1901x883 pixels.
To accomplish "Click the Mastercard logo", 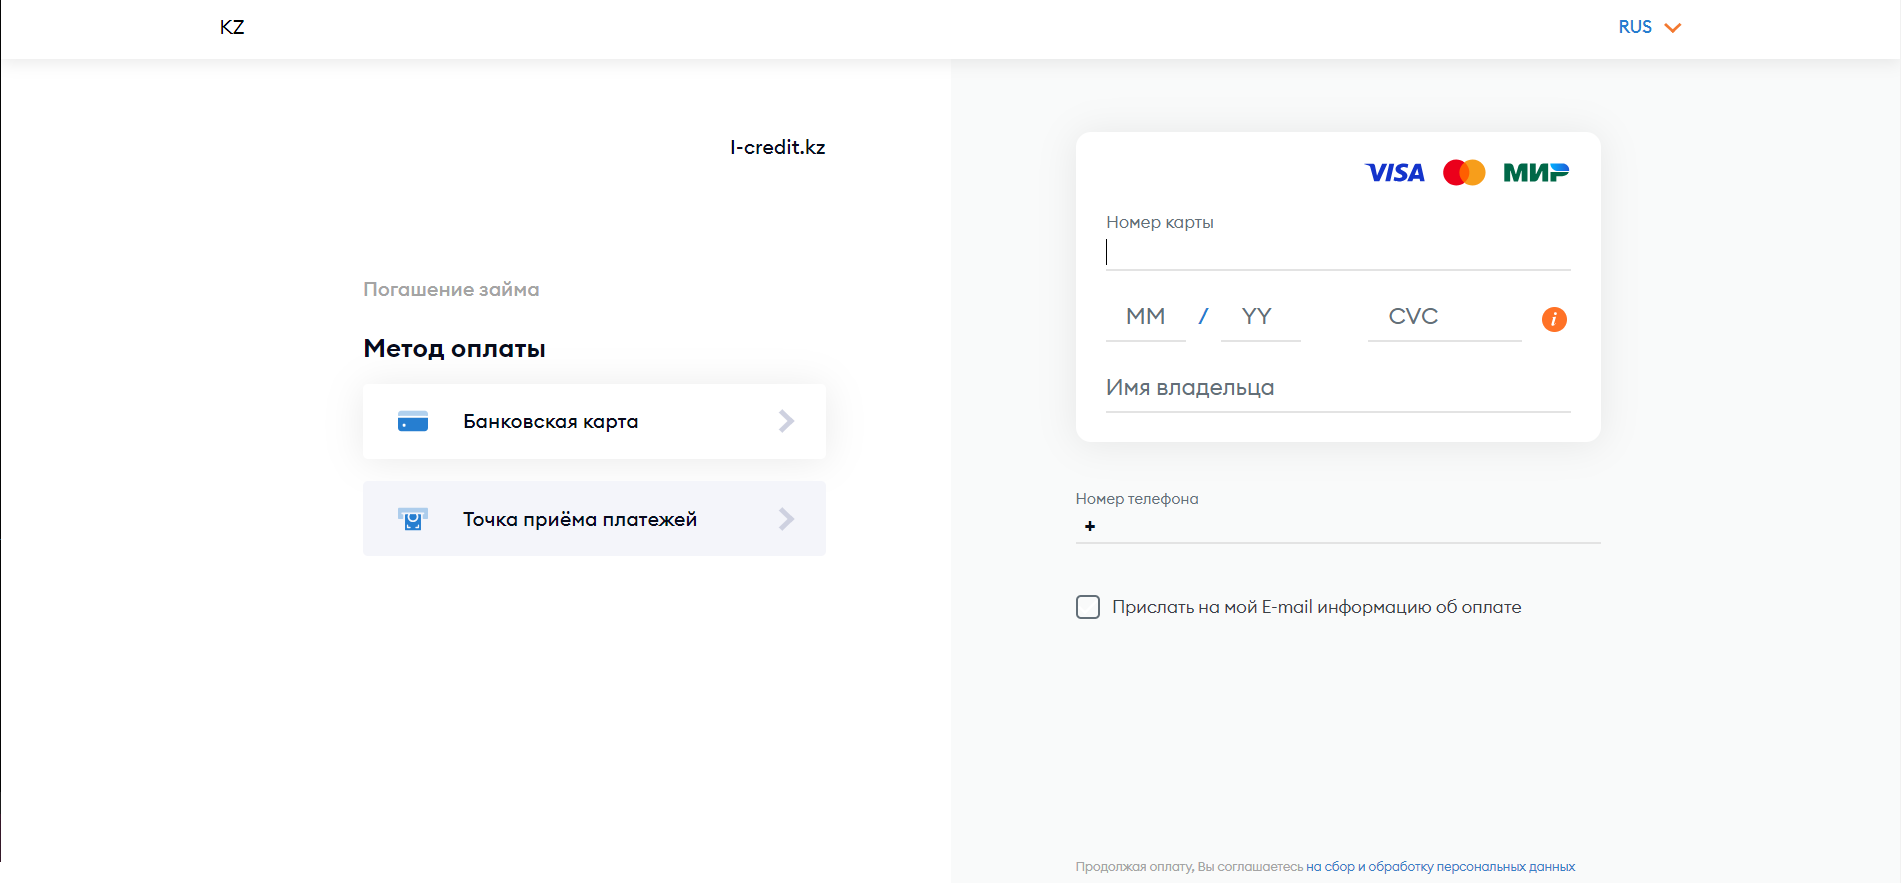I will (1464, 173).
